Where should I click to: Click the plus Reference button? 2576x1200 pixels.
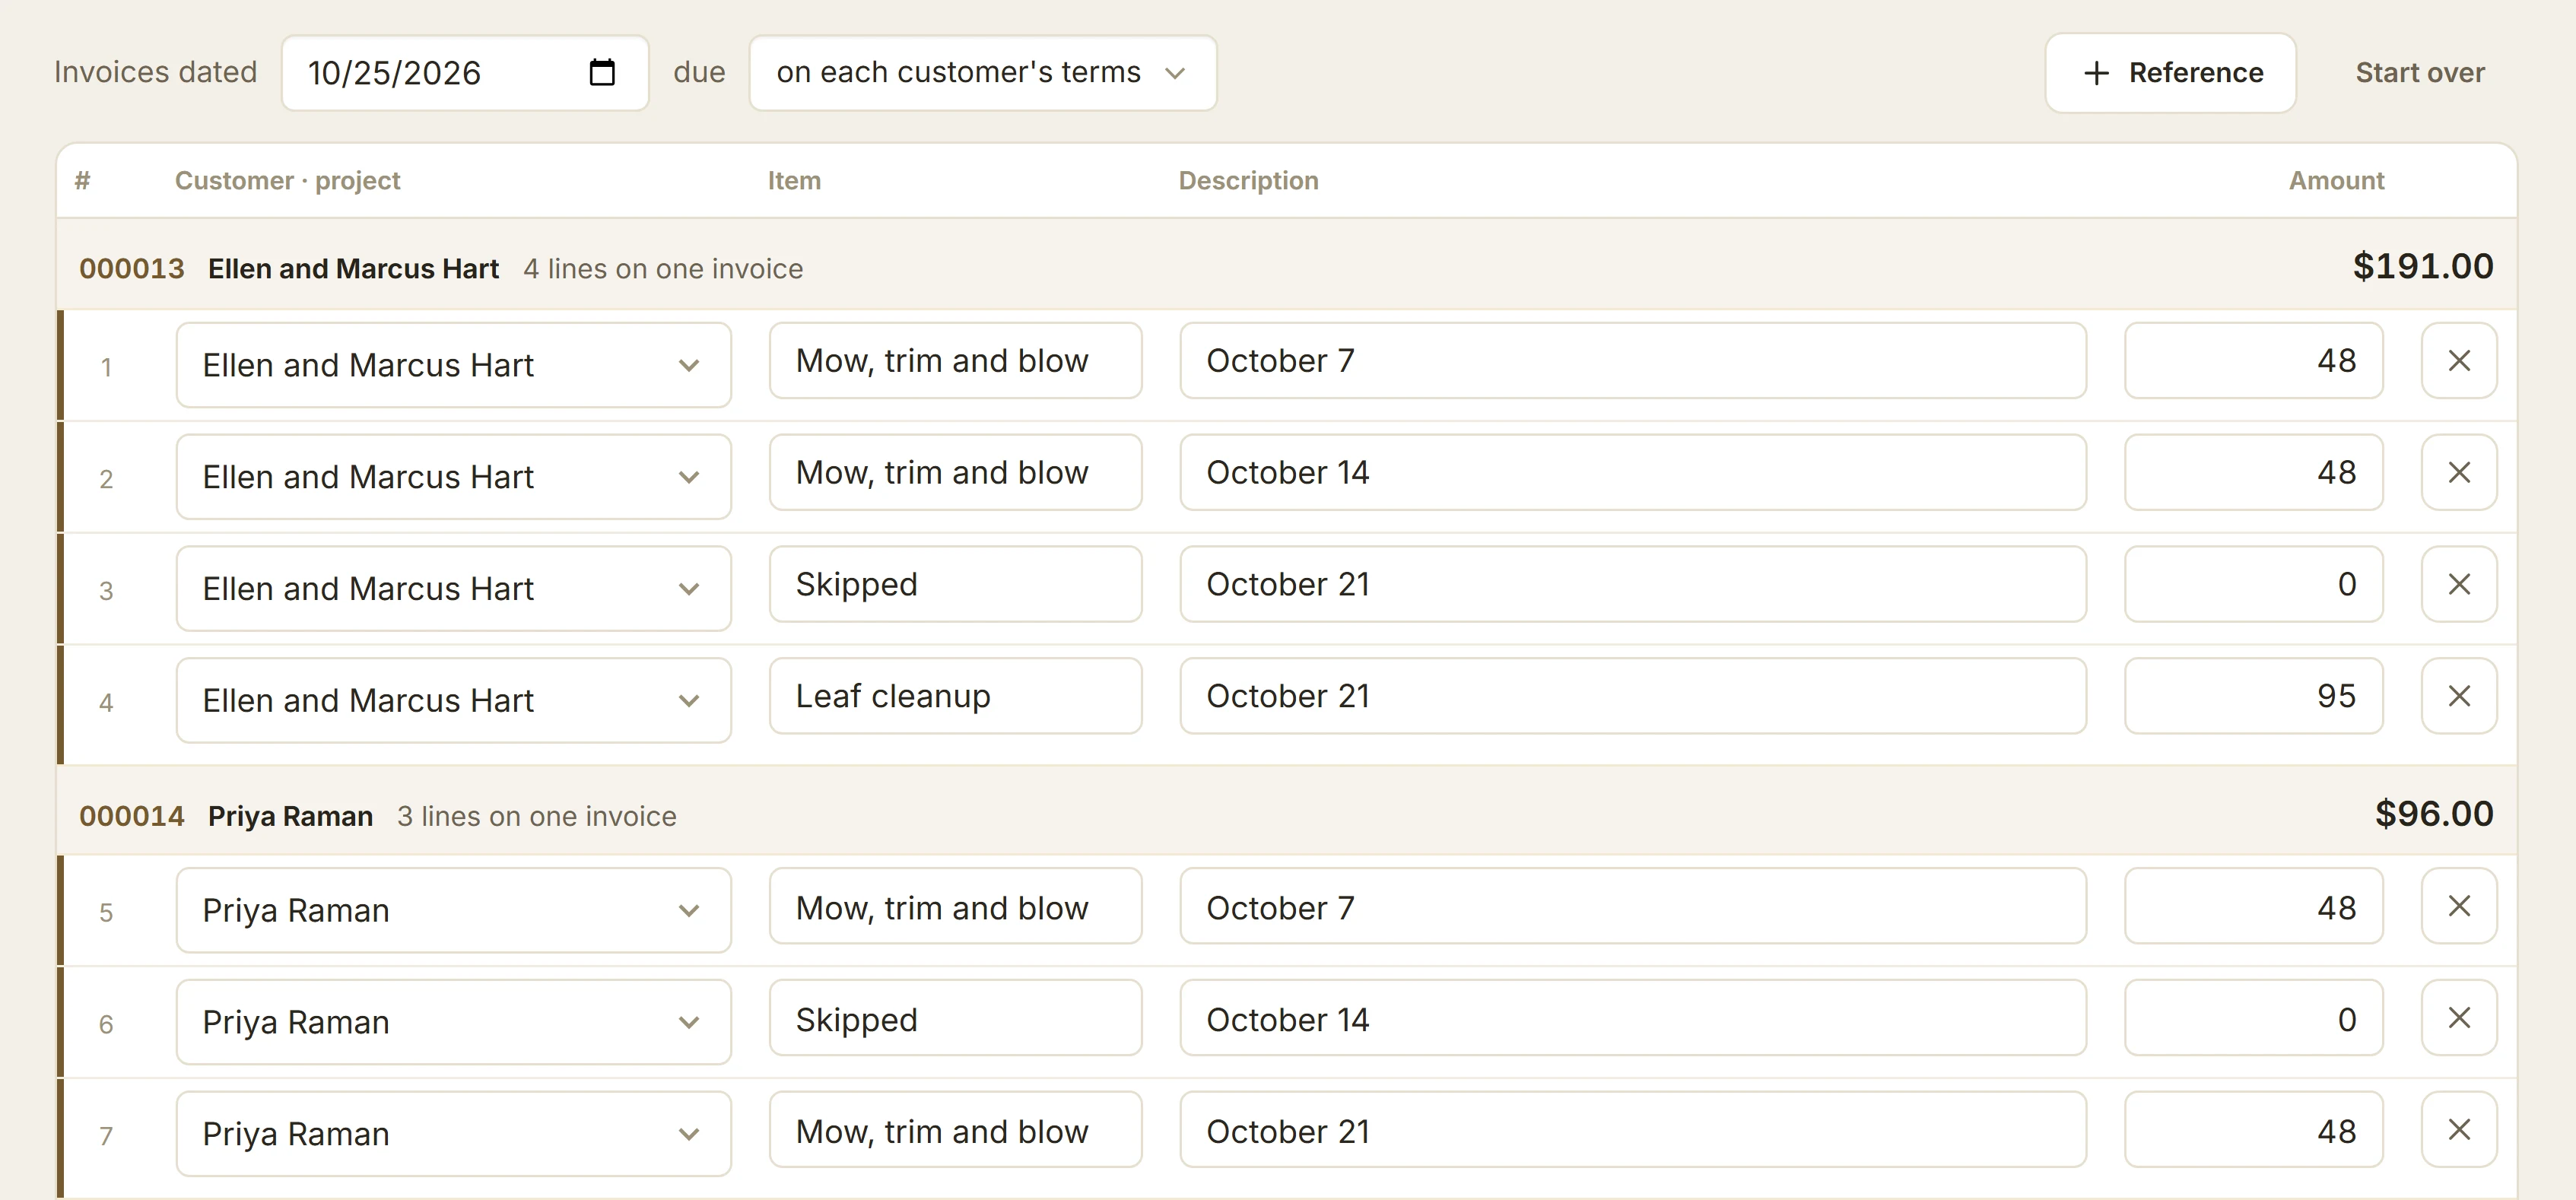2170,73
